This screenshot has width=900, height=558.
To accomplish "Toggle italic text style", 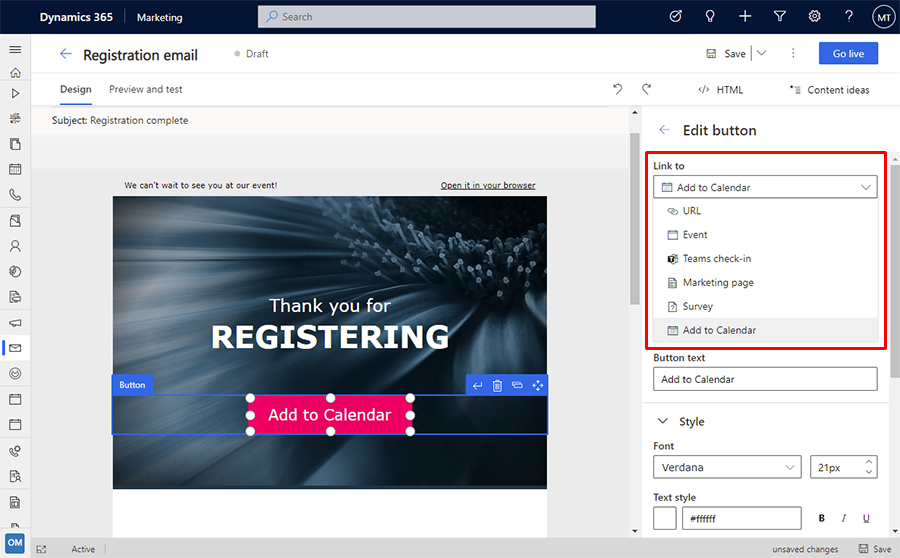I will click(844, 518).
